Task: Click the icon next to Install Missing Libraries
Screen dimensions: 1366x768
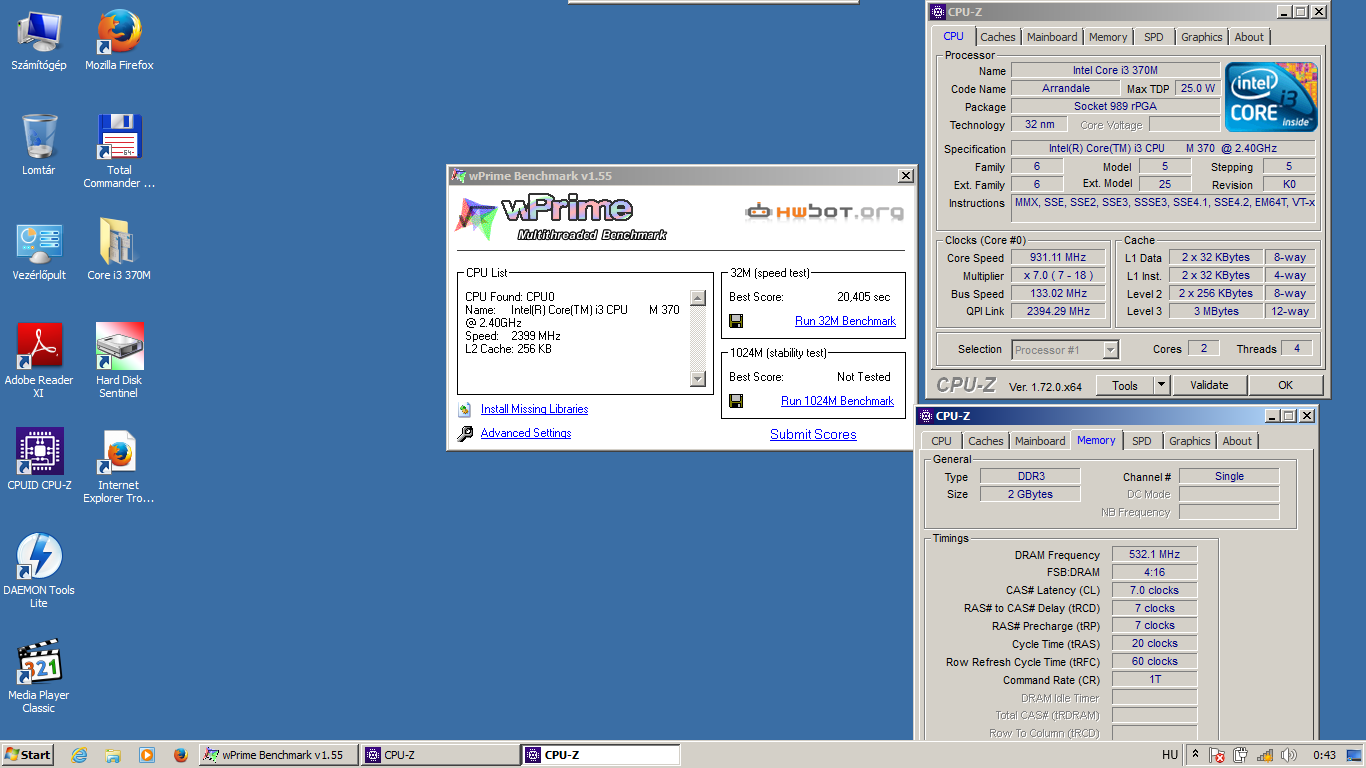Action: [464, 409]
